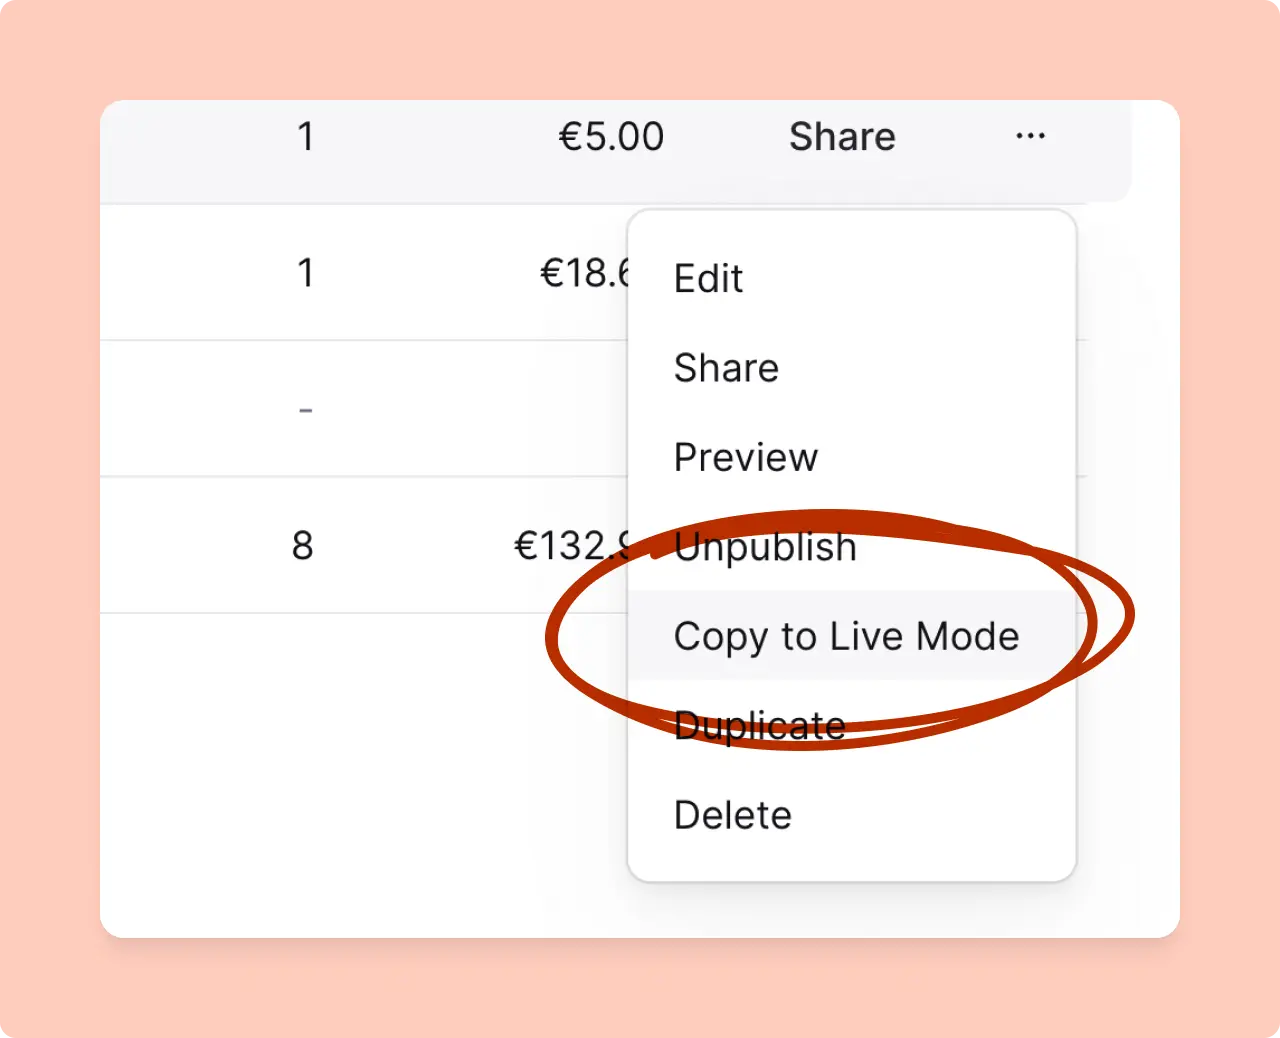Click Unpublish in the context menu
1280x1038 pixels.
coord(764,546)
